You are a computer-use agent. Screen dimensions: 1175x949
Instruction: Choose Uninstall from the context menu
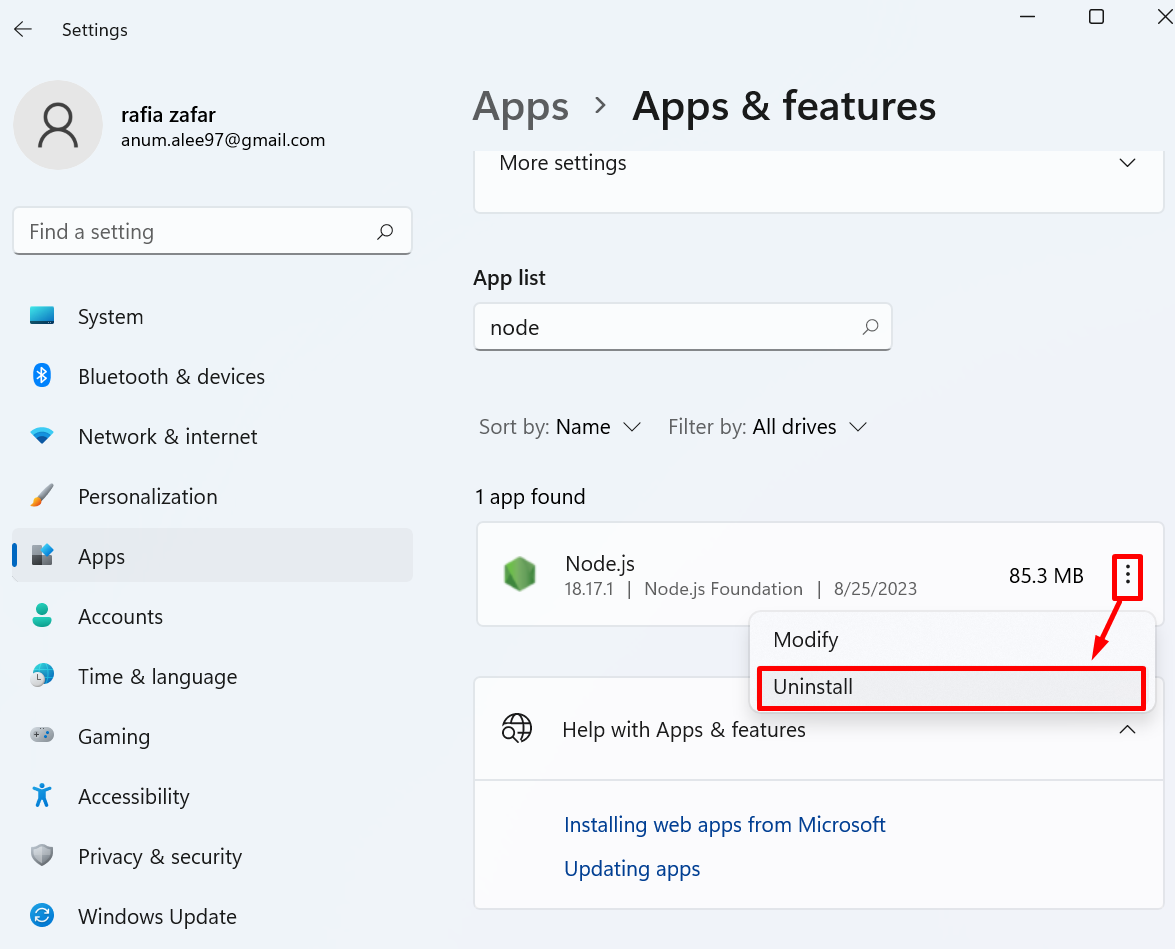pos(952,687)
